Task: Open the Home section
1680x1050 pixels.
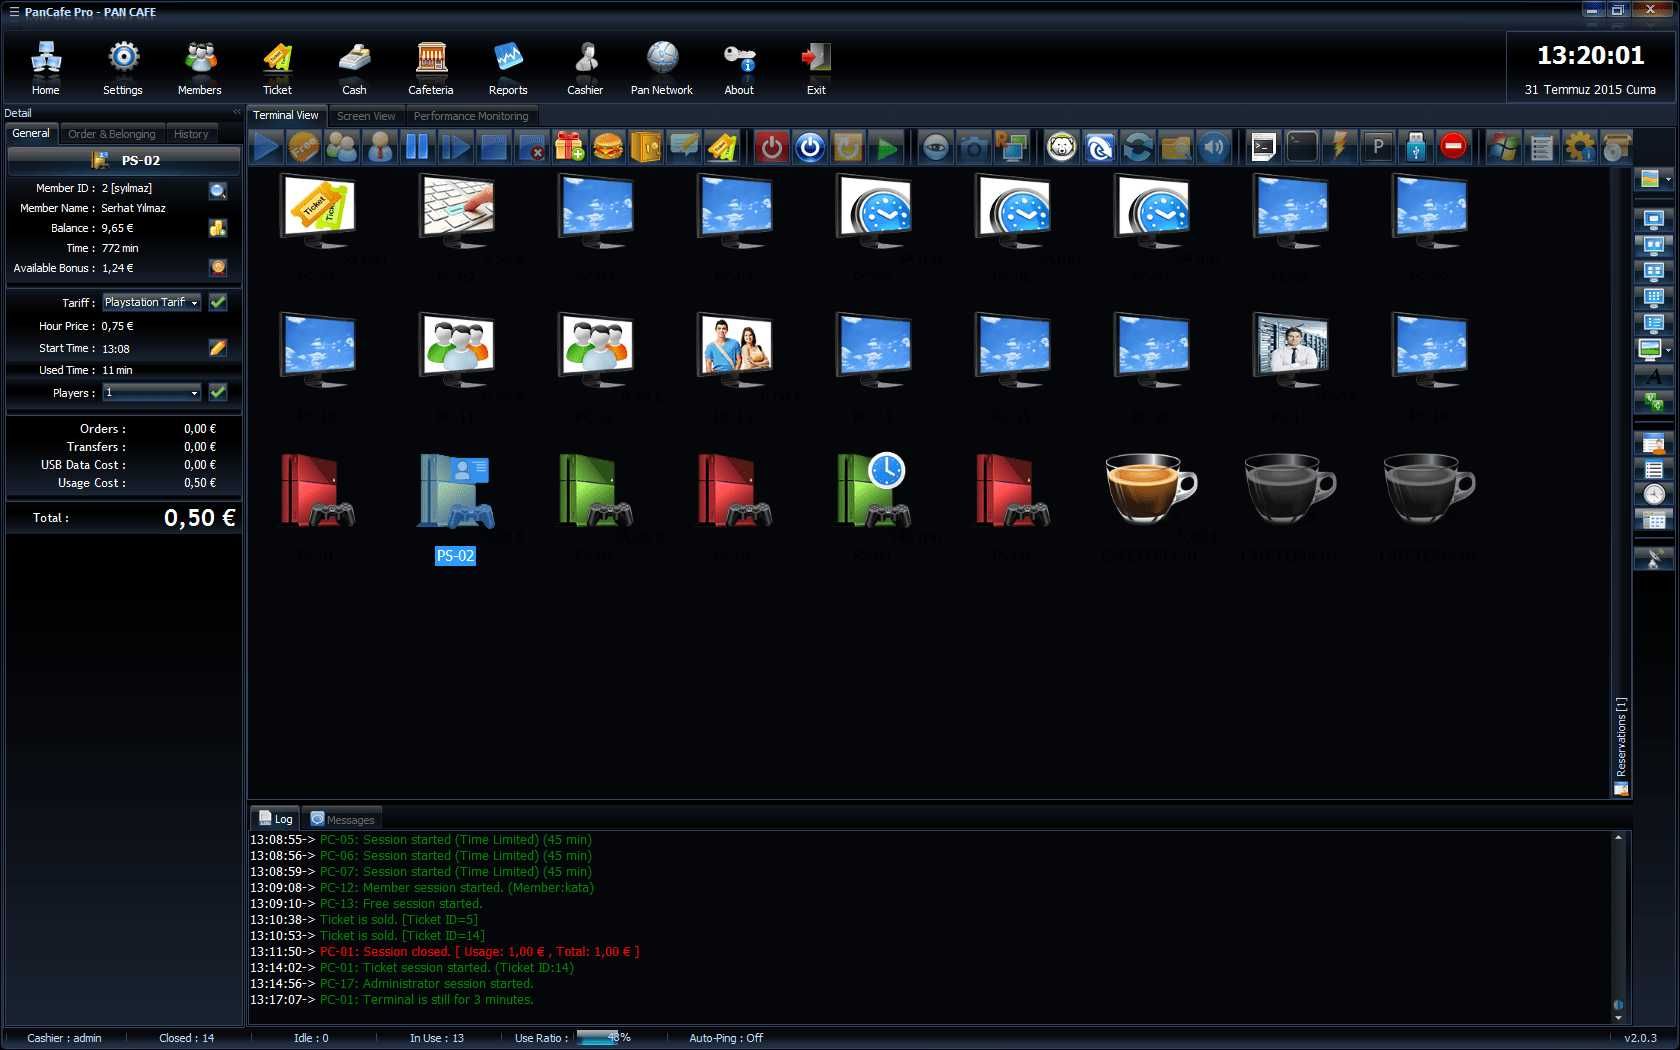Action: 45,68
